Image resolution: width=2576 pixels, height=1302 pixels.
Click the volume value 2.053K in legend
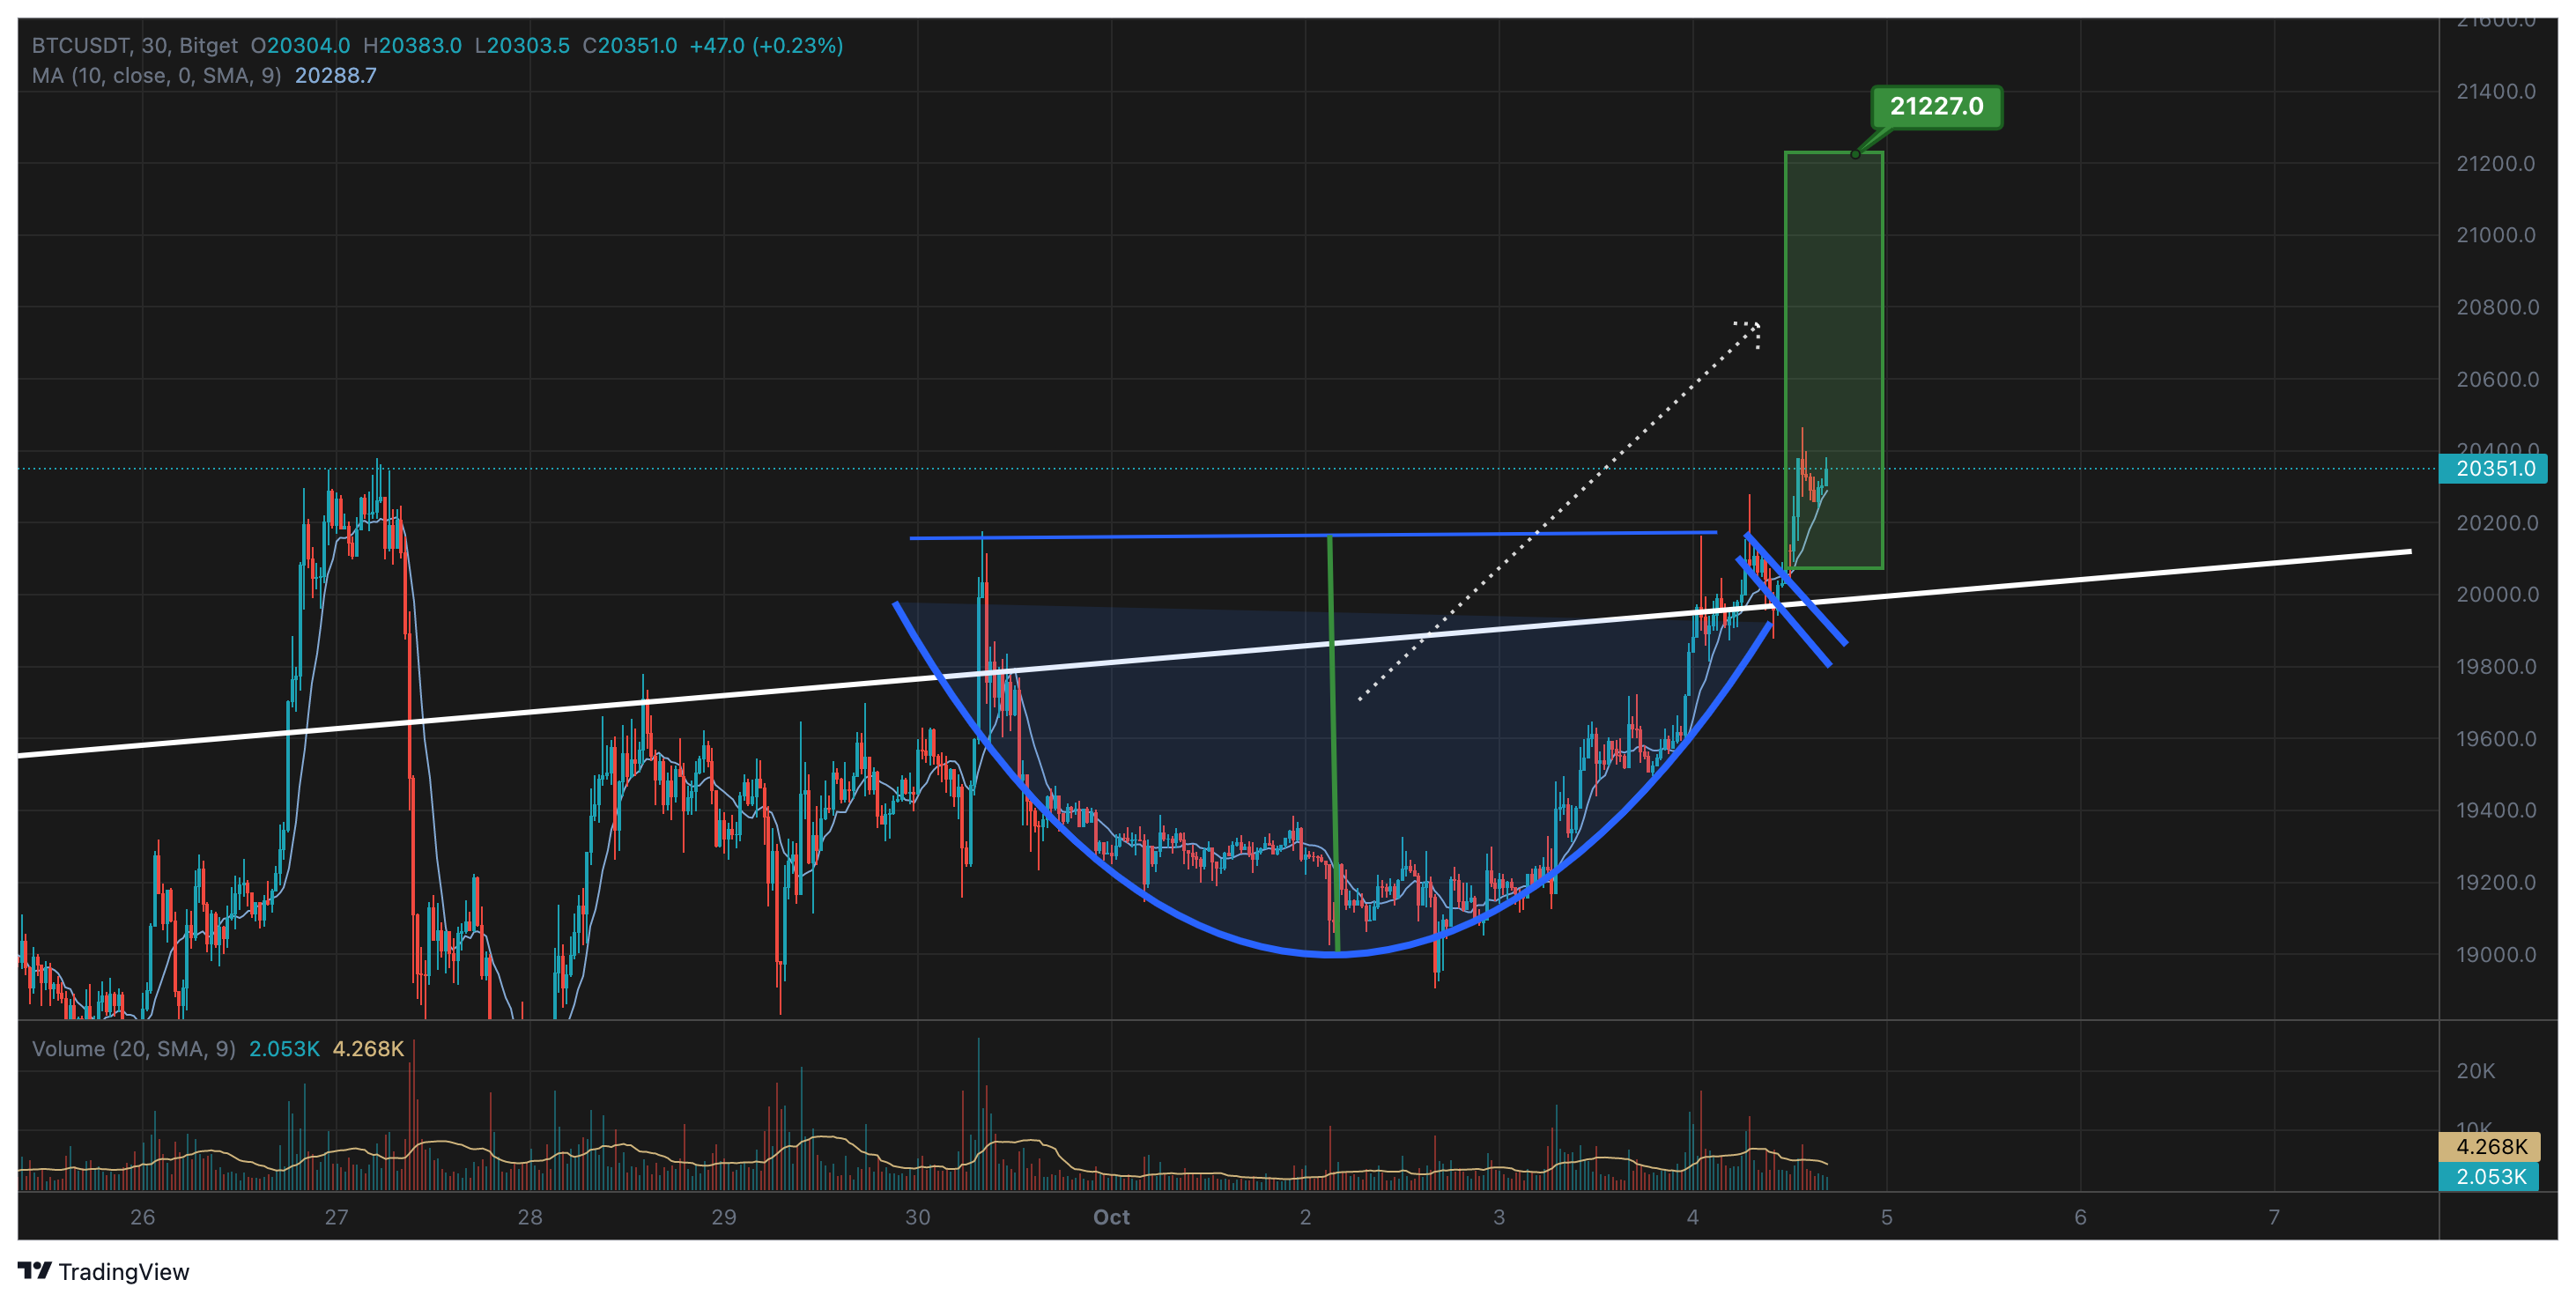click(284, 1048)
